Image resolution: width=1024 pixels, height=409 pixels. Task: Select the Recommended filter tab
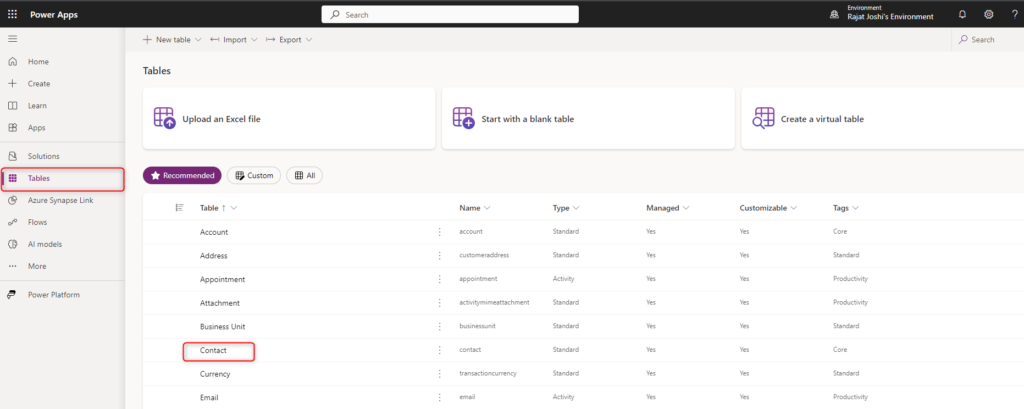tap(182, 175)
